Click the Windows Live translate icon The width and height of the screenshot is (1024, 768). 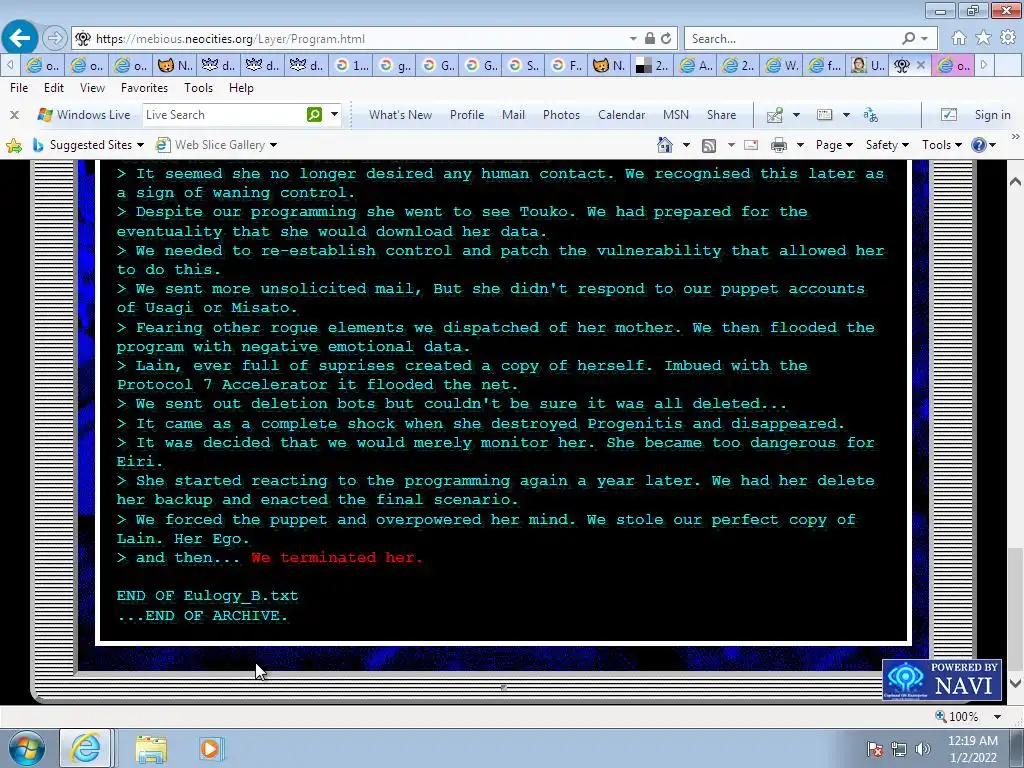point(871,115)
